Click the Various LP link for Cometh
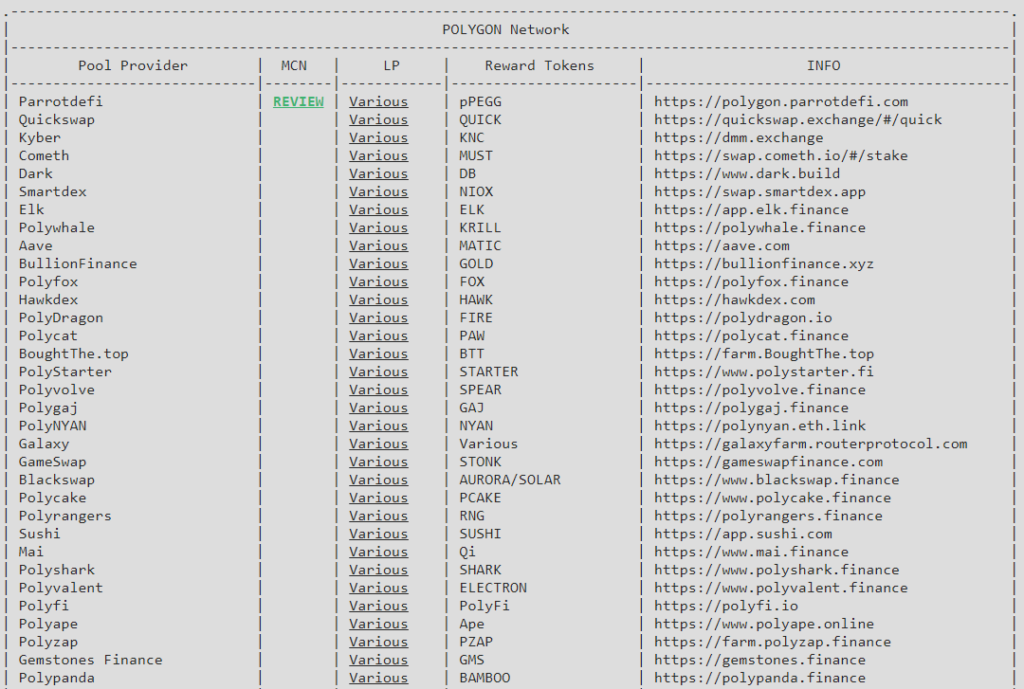 pos(378,156)
